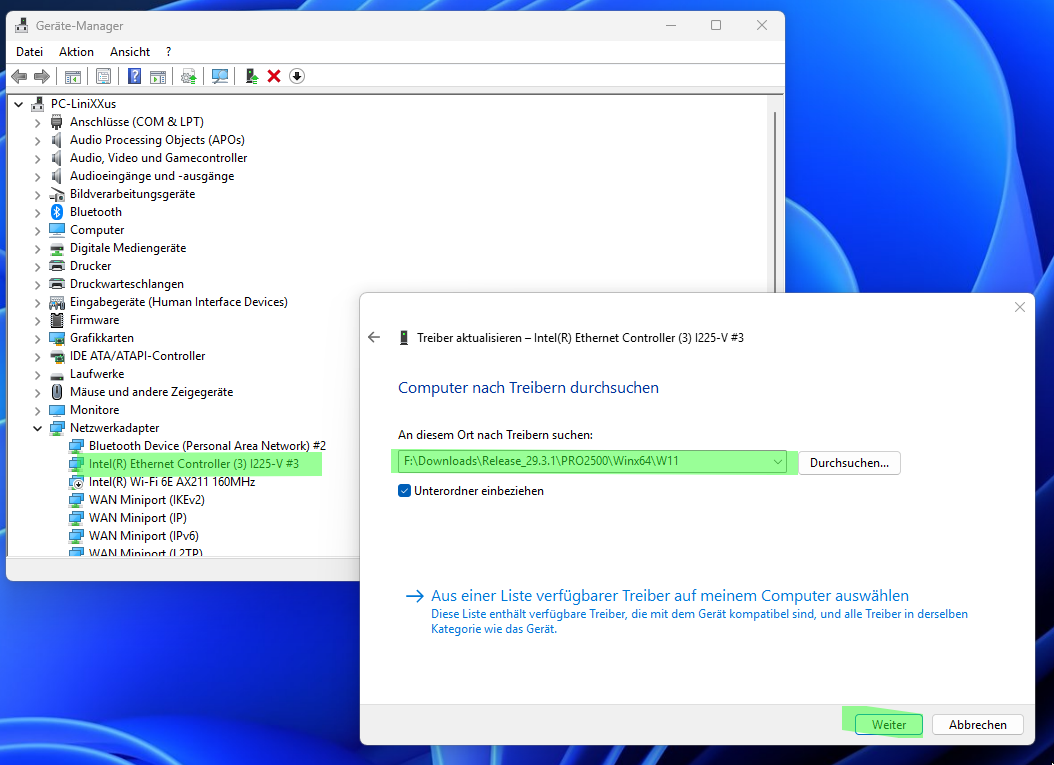Click the Grafikkarten category icon
The height and width of the screenshot is (765, 1054).
(x=57, y=338)
